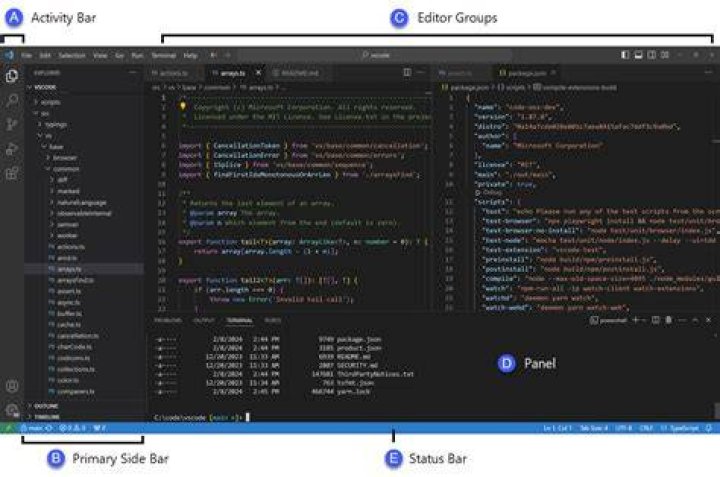Open the Explorer view in the Activity Bar

[x=12, y=76]
